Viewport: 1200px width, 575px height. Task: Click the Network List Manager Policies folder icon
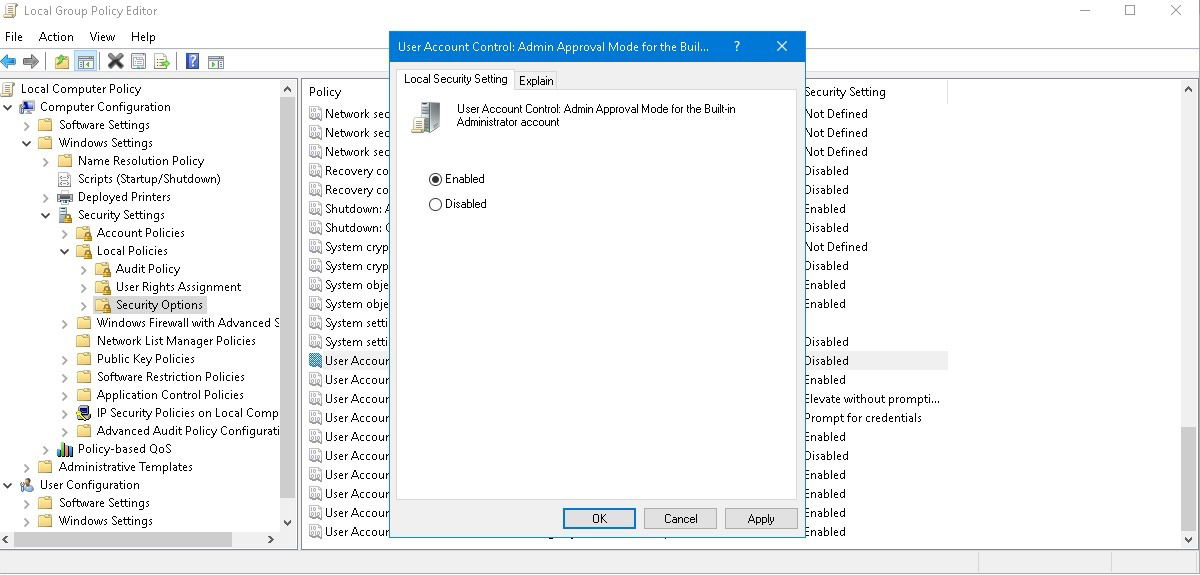tap(85, 341)
